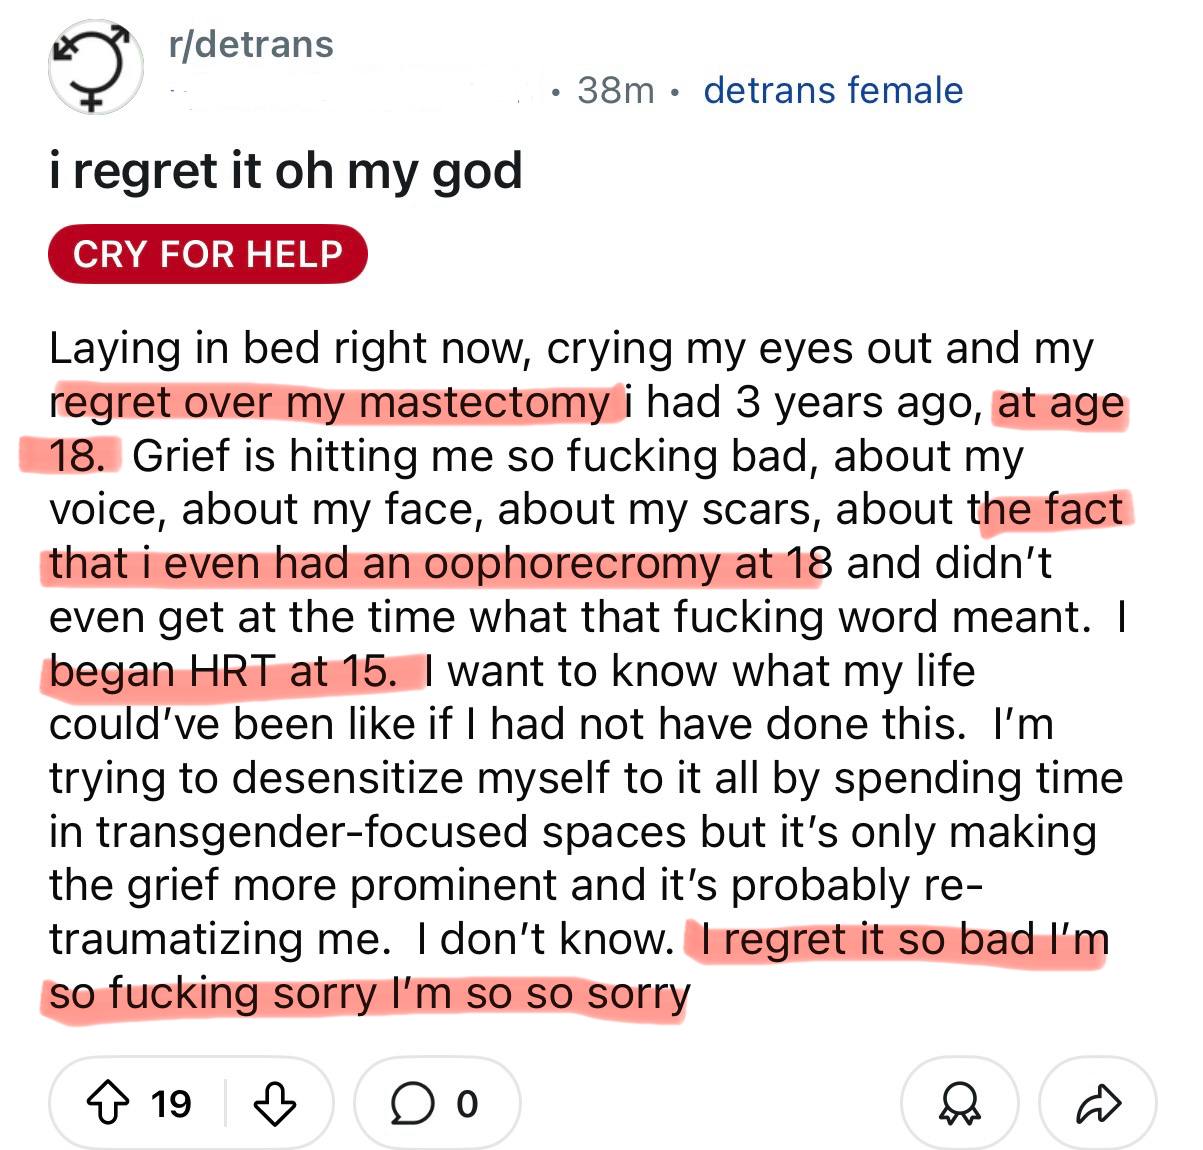Click highlighted text 'regret over my mastectomy'
The width and height of the screenshot is (1203, 1150).
coord(330,402)
